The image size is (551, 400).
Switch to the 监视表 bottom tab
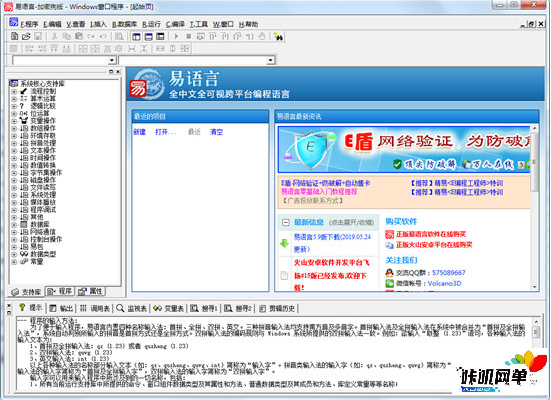[131, 308]
